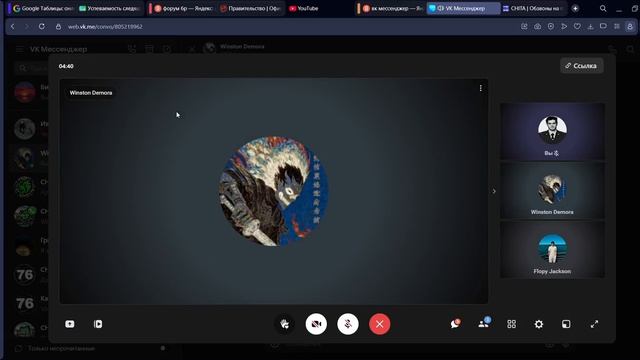View site security lock info
The width and height of the screenshot is (640, 360).
[x=58, y=27]
